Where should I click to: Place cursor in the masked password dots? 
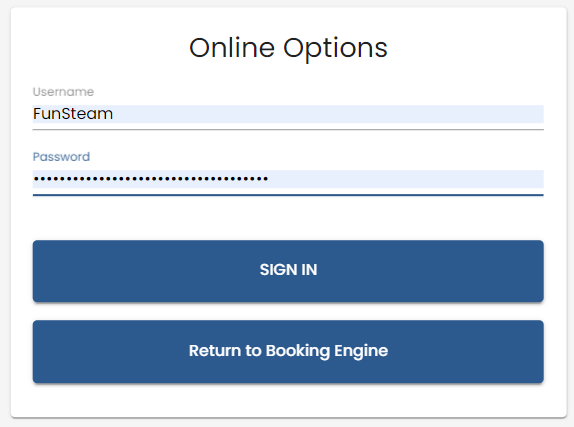[151, 179]
